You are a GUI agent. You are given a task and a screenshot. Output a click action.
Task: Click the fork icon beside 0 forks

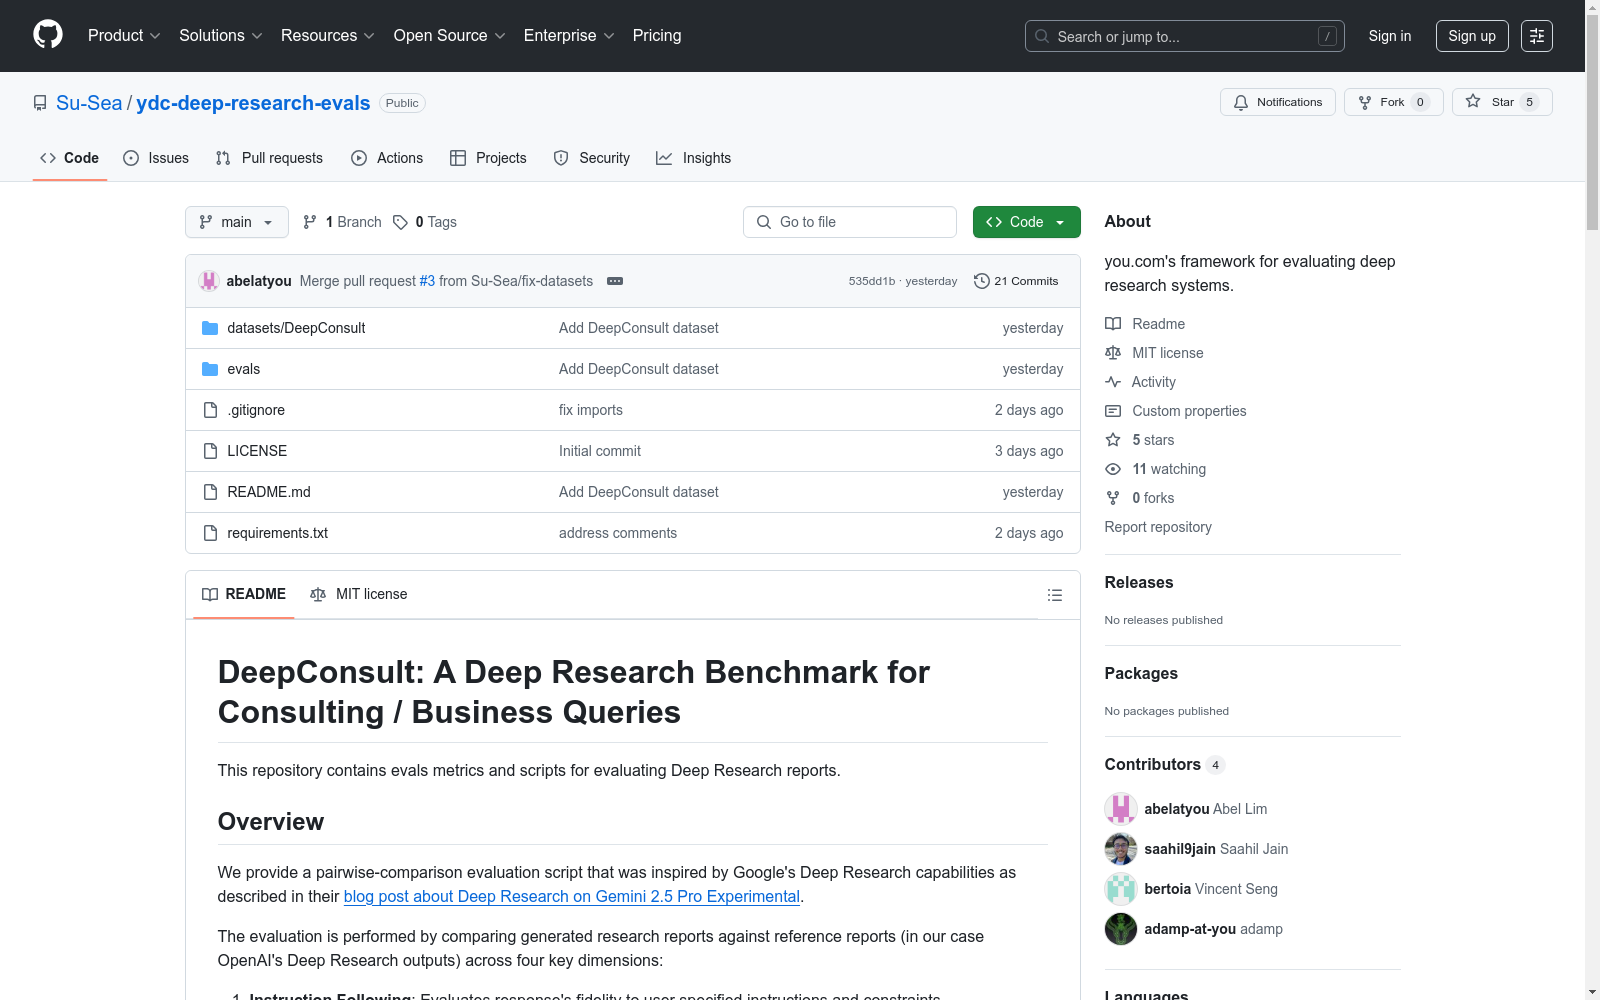point(1113,498)
